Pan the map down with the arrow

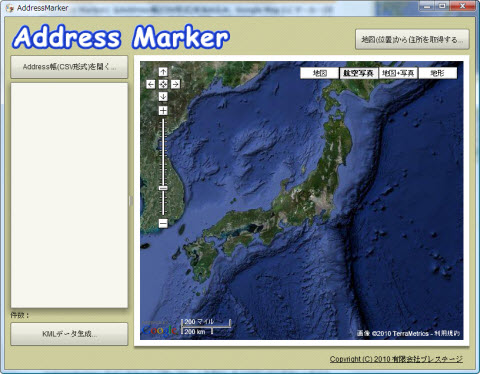(163, 96)
